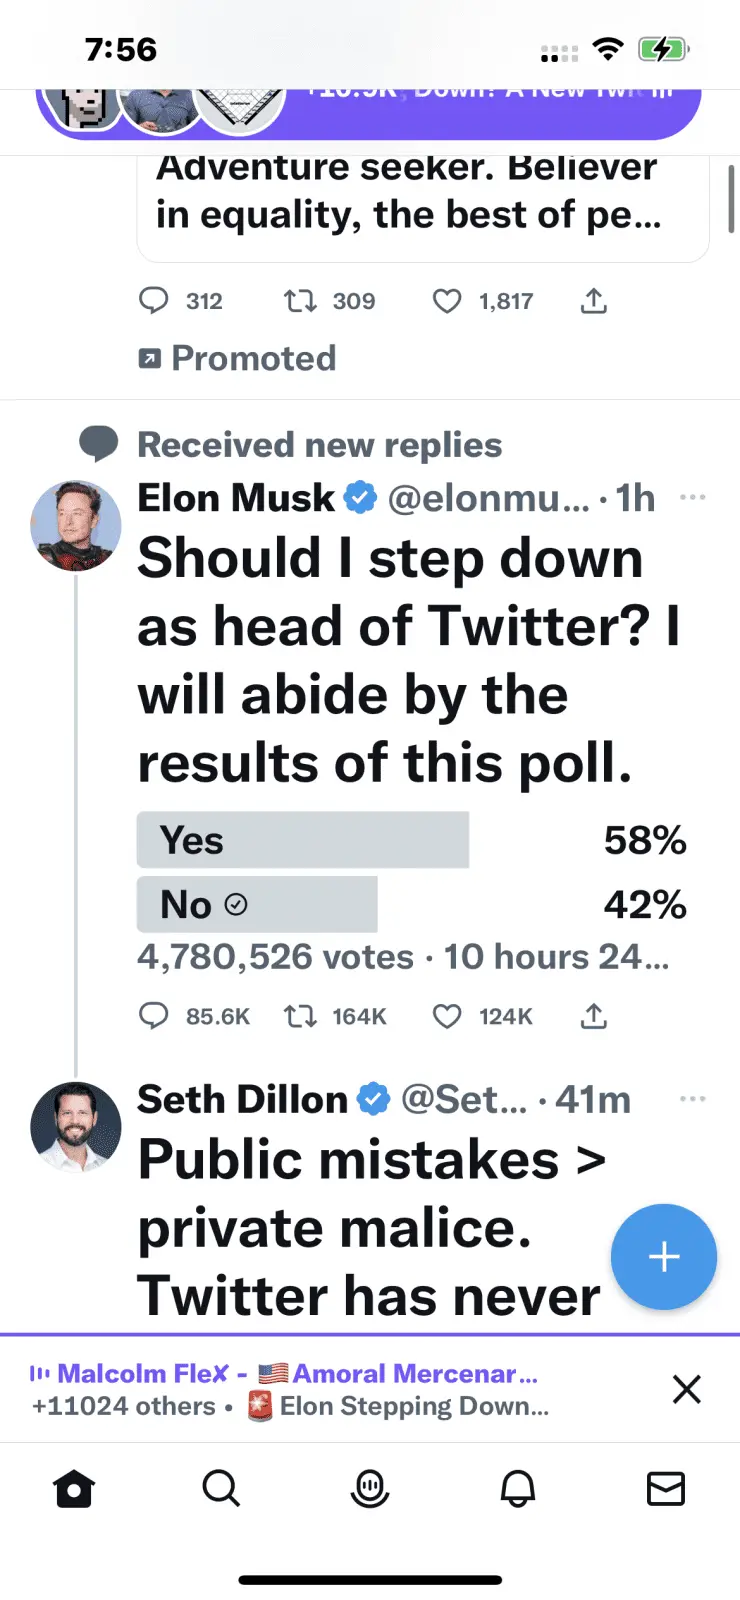Open the Search tab
Viewport: 740px width, 1600px height.
pos(221,1489)
